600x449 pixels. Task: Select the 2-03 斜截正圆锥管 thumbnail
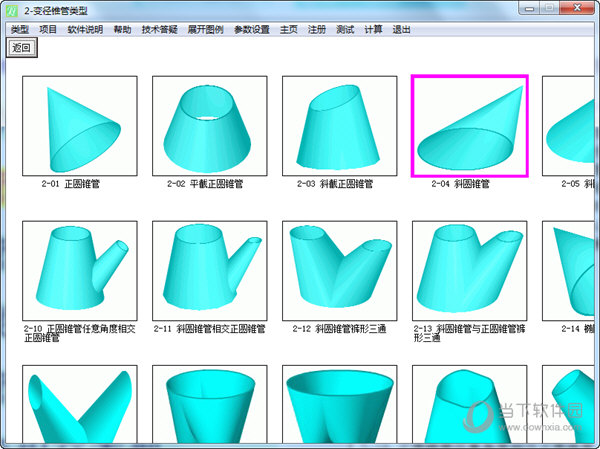tap(340, 126)
